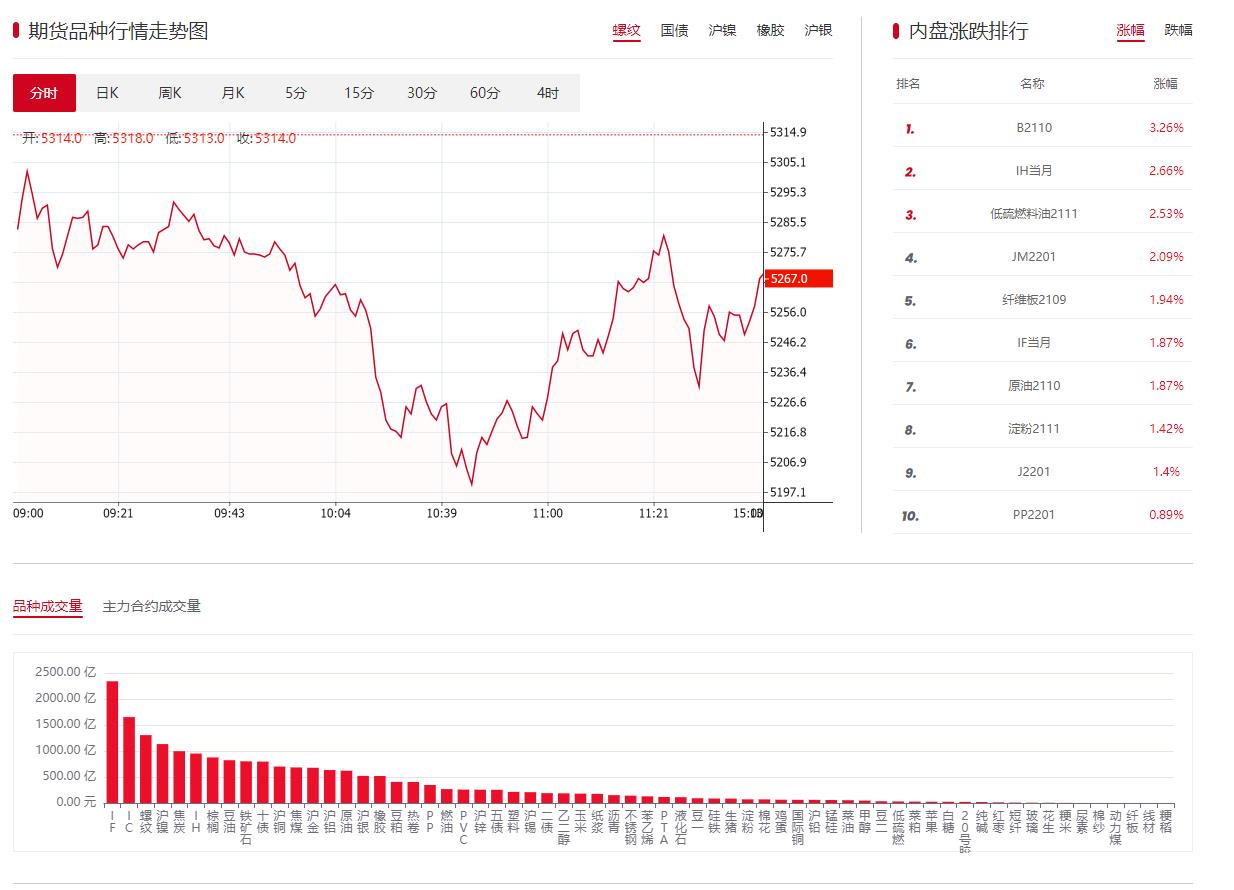
Task: Switch product to 沪镍
Action: point(722,31)
